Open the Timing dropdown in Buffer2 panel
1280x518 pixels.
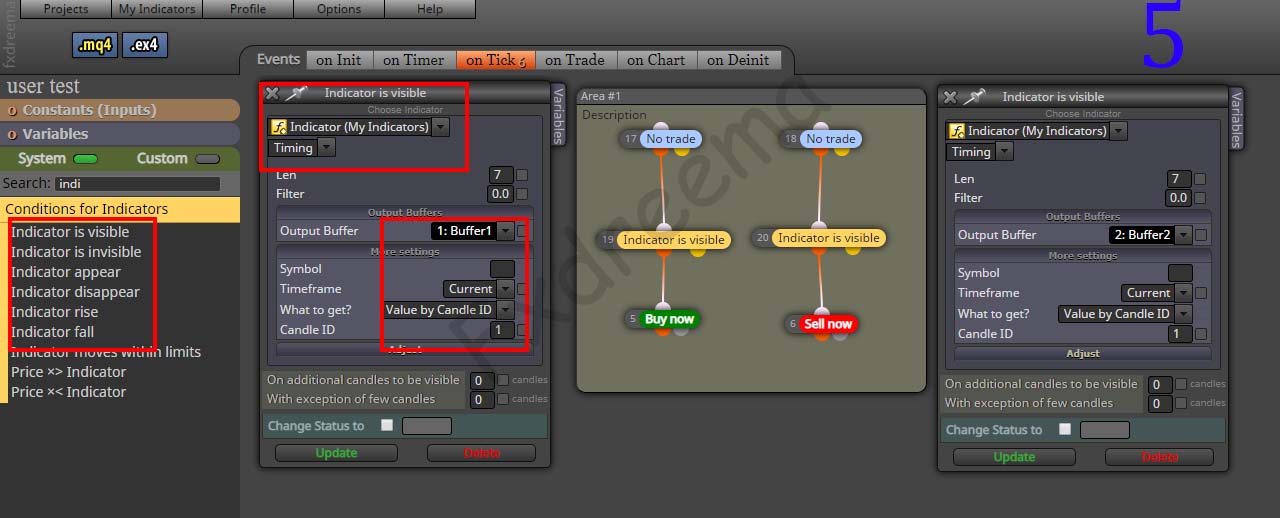[x=1004, y=152]
